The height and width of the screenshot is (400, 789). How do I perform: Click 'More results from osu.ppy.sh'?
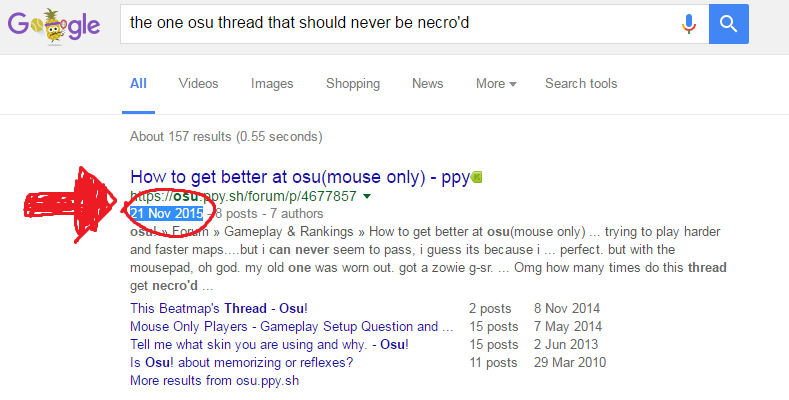point(214,380)
